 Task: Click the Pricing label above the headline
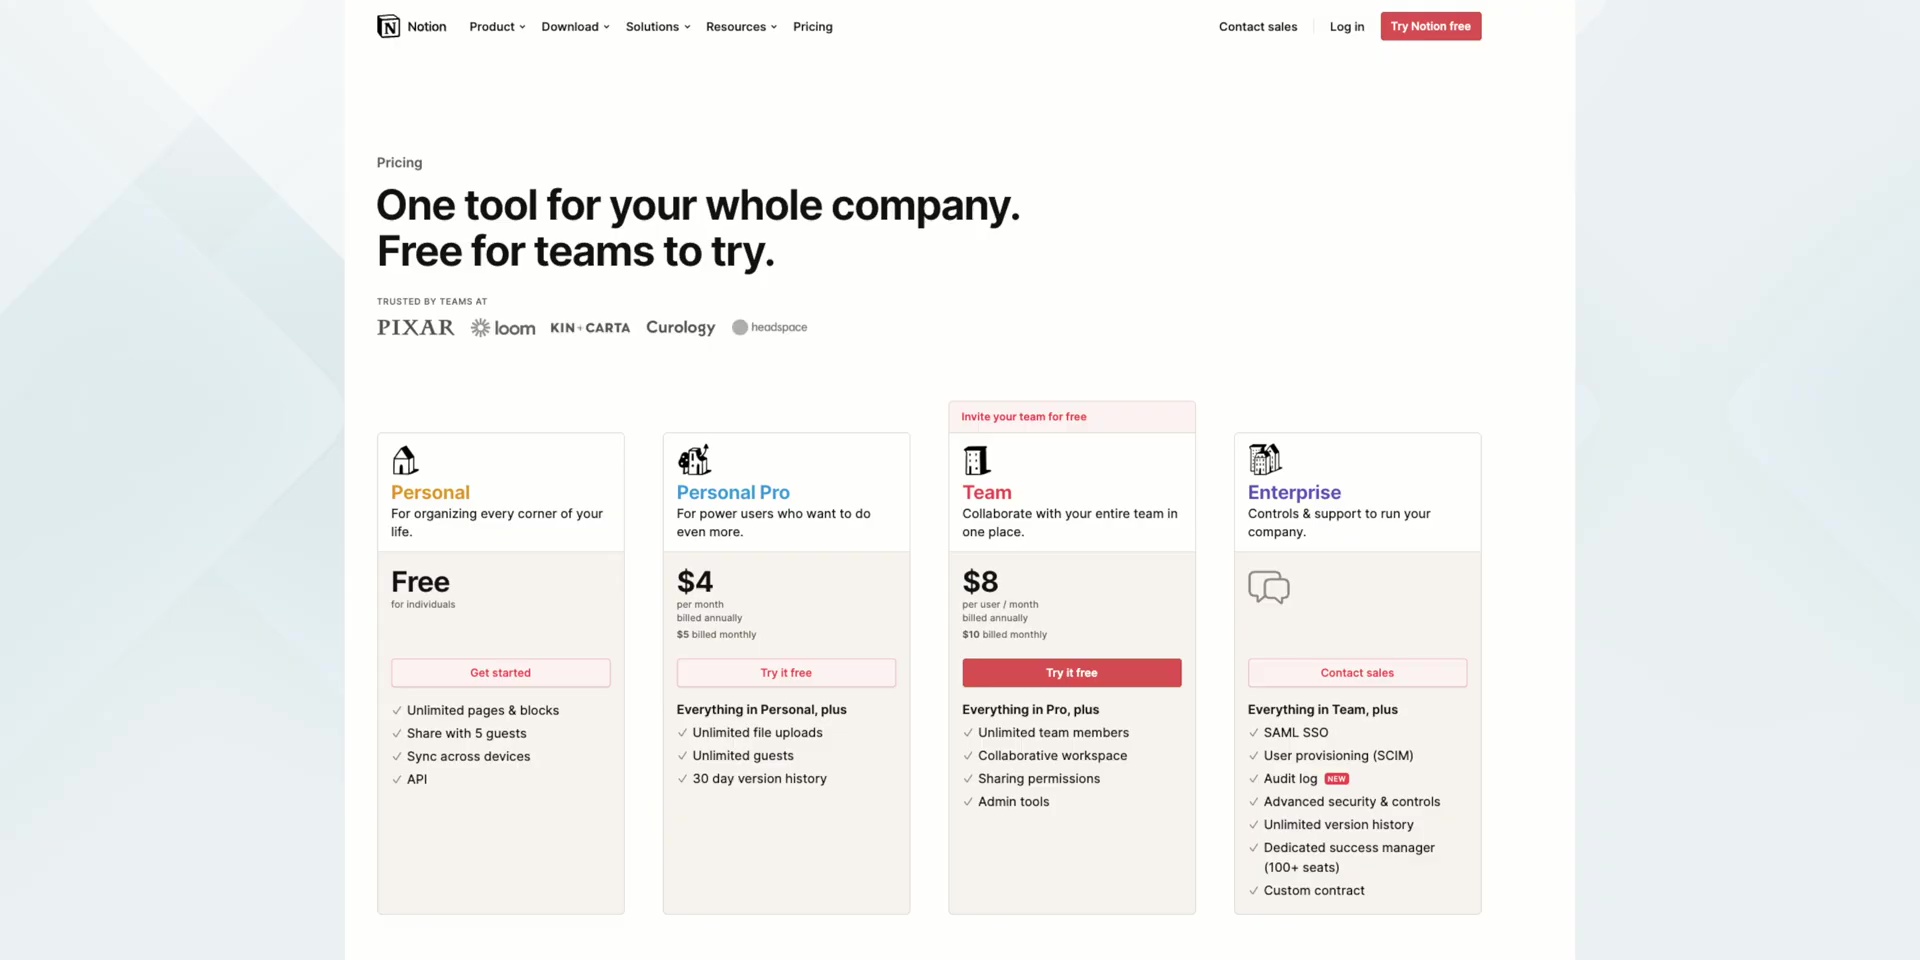399,163
